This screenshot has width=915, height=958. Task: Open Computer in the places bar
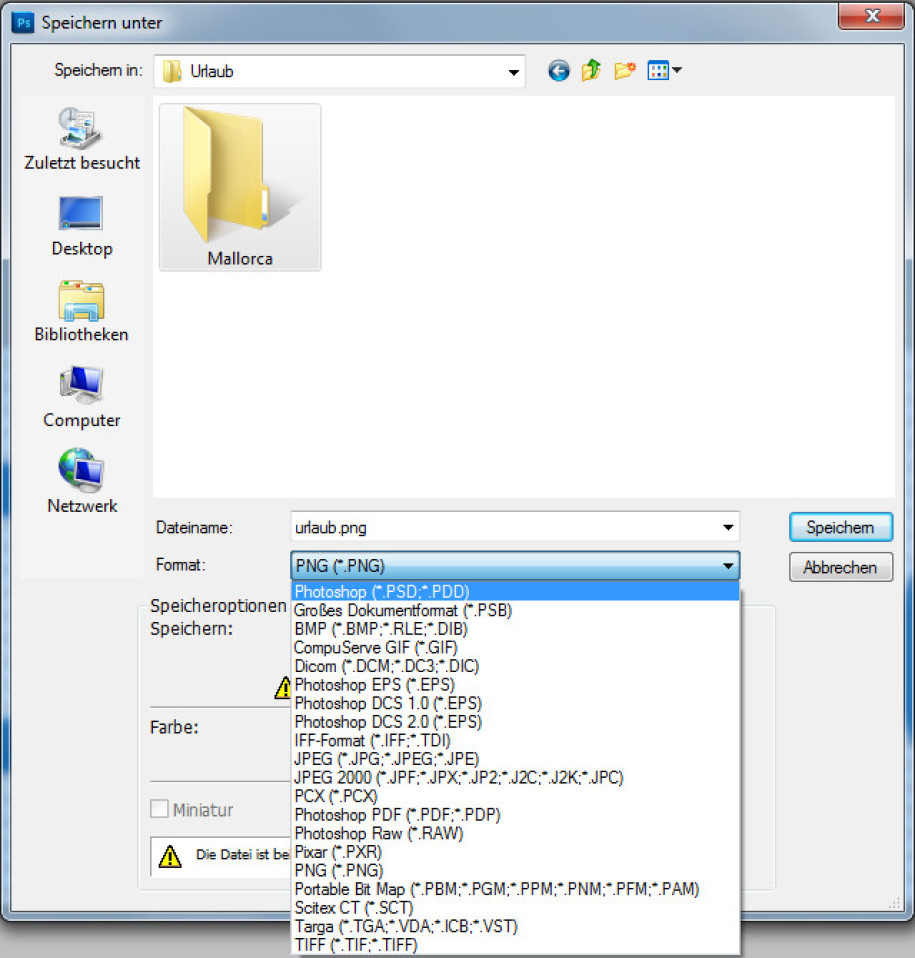[x=82, y=398]
